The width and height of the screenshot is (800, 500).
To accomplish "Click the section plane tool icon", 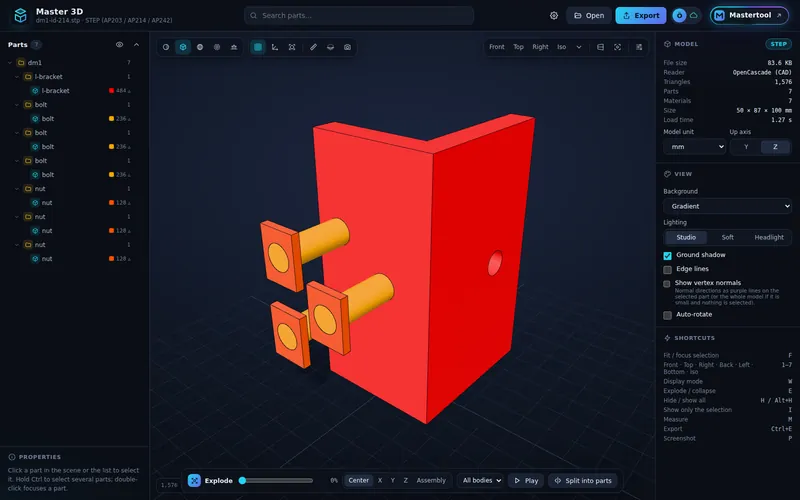I will (331, 47).
